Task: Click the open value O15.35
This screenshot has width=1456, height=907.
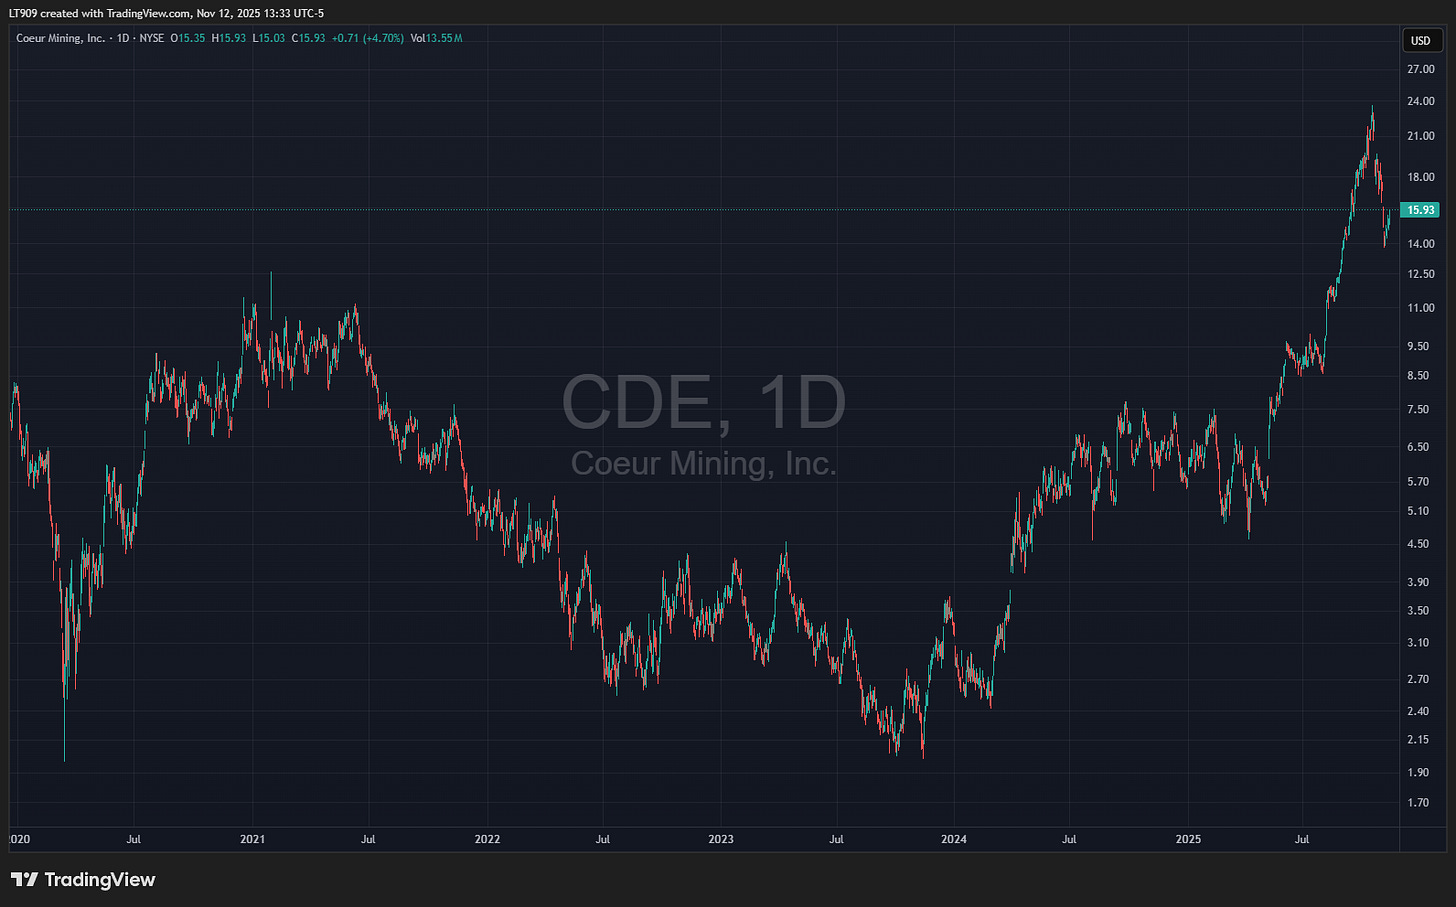Action: [188, 38]
